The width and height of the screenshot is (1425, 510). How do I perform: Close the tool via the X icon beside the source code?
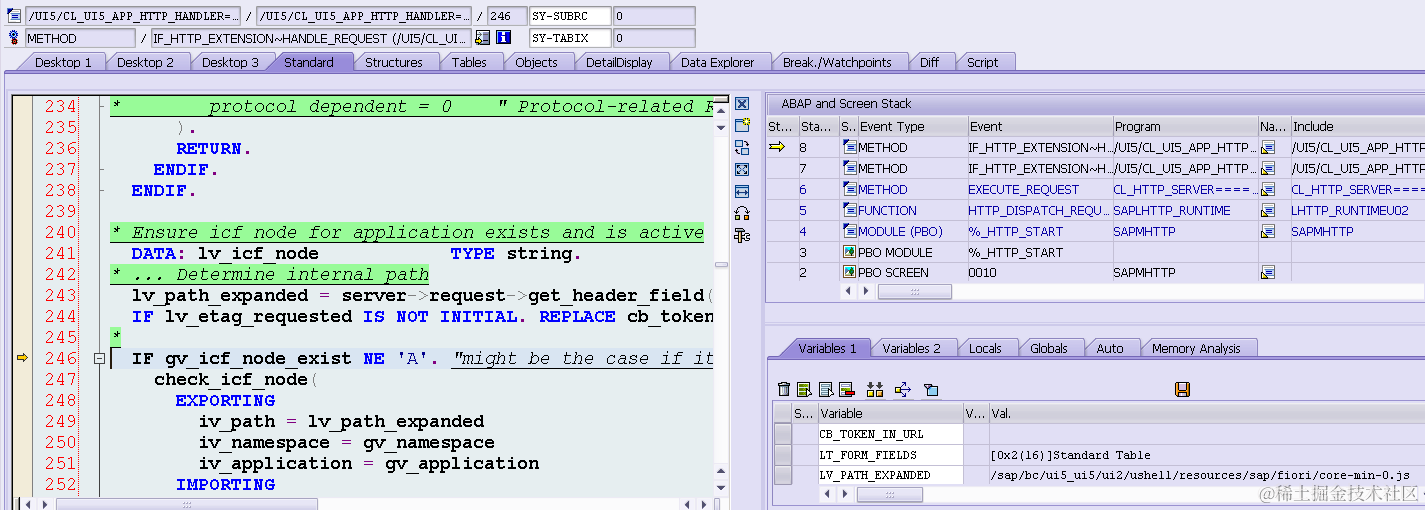click(742, 104)
